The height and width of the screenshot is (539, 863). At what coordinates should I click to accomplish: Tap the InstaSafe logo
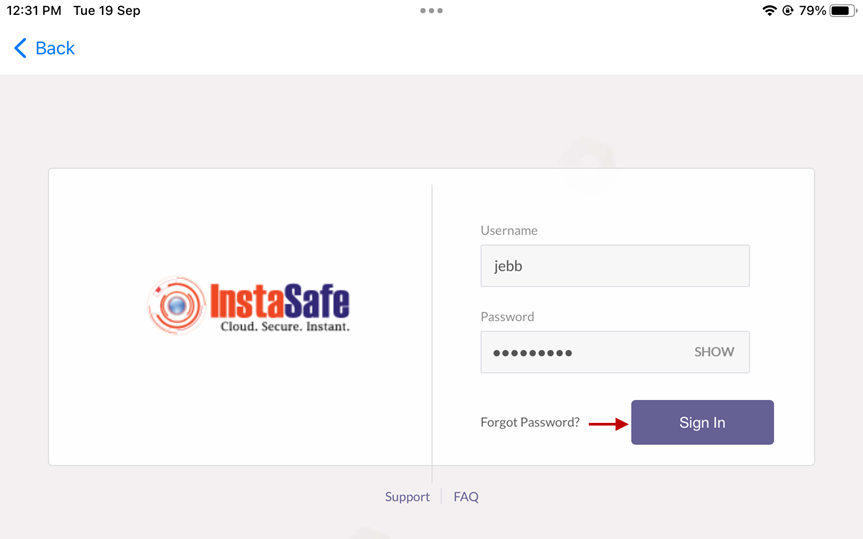(x=249, y=305)
